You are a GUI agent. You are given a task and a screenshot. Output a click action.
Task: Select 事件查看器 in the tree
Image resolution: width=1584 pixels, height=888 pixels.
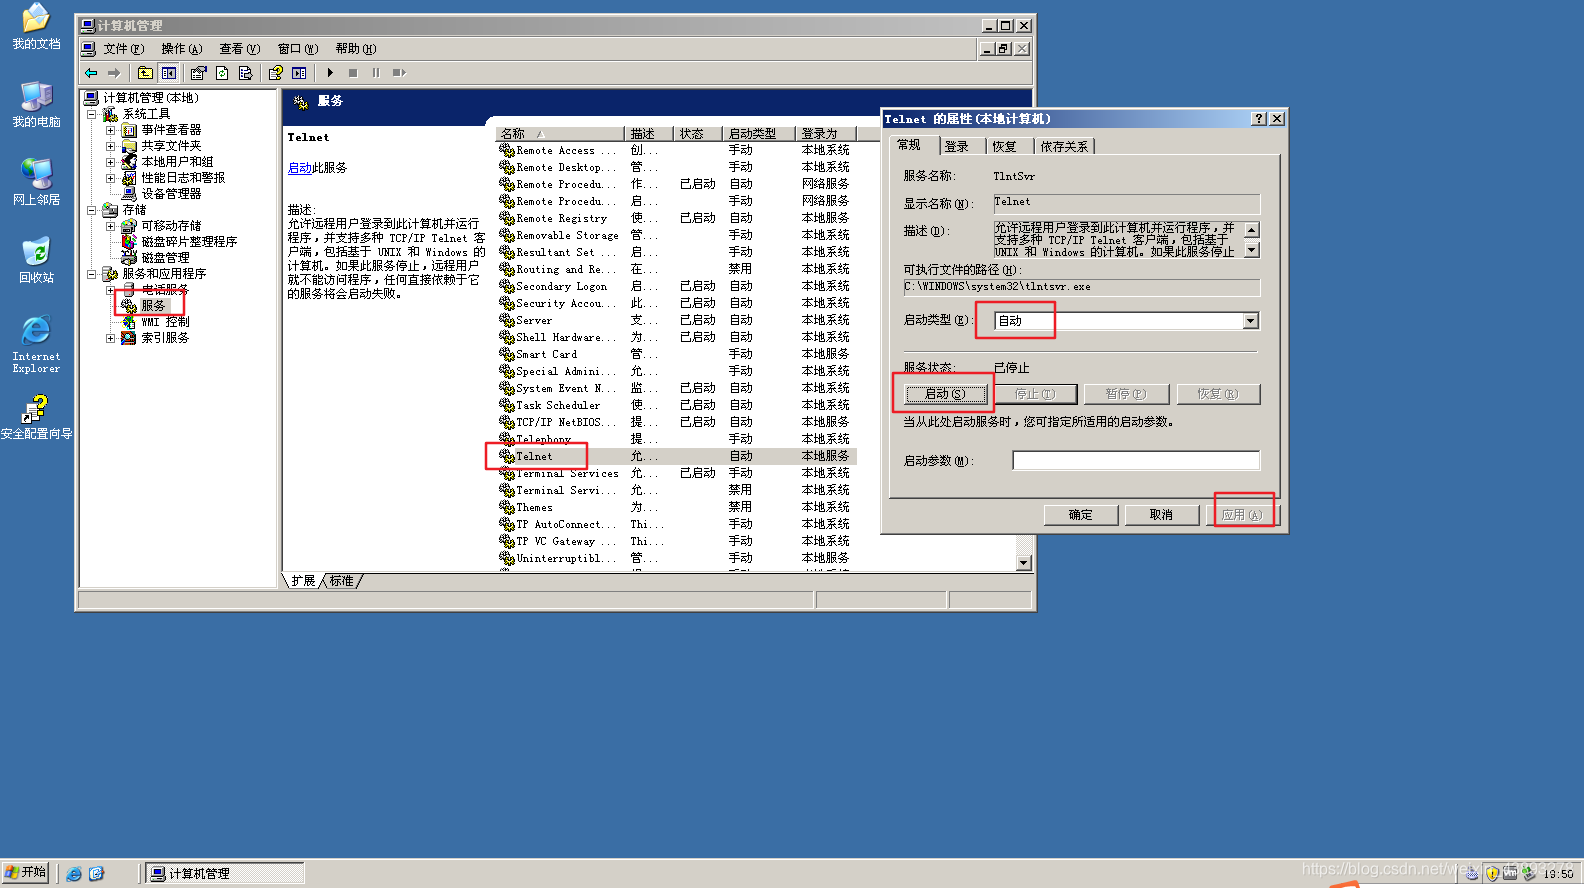171,130
